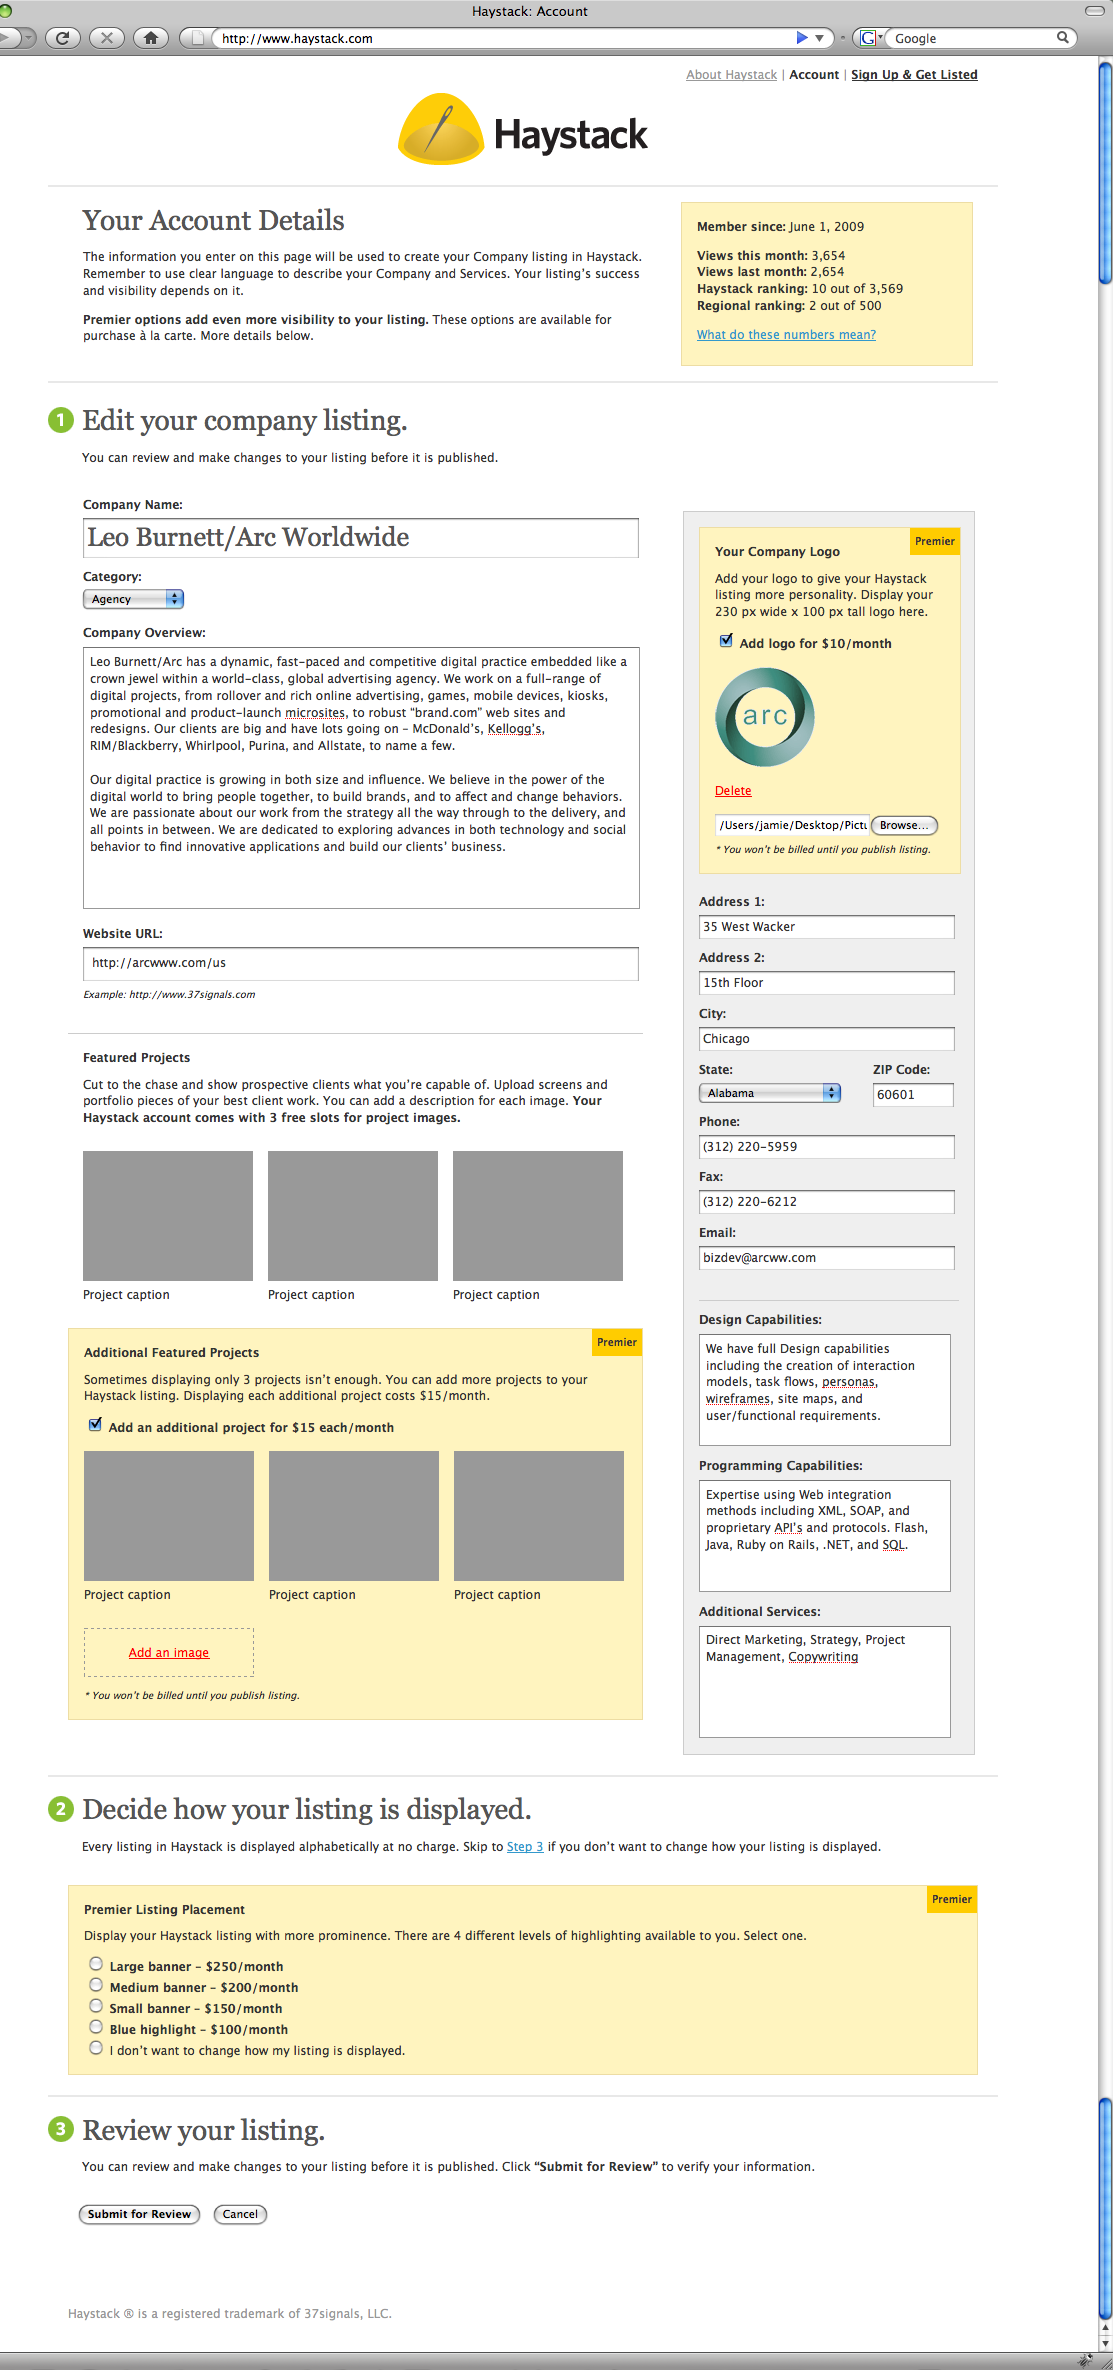Click the blue go arrow in the address bar
Image resolution: width=1113 pixels, height=2370 pixels.
[802, 38]
